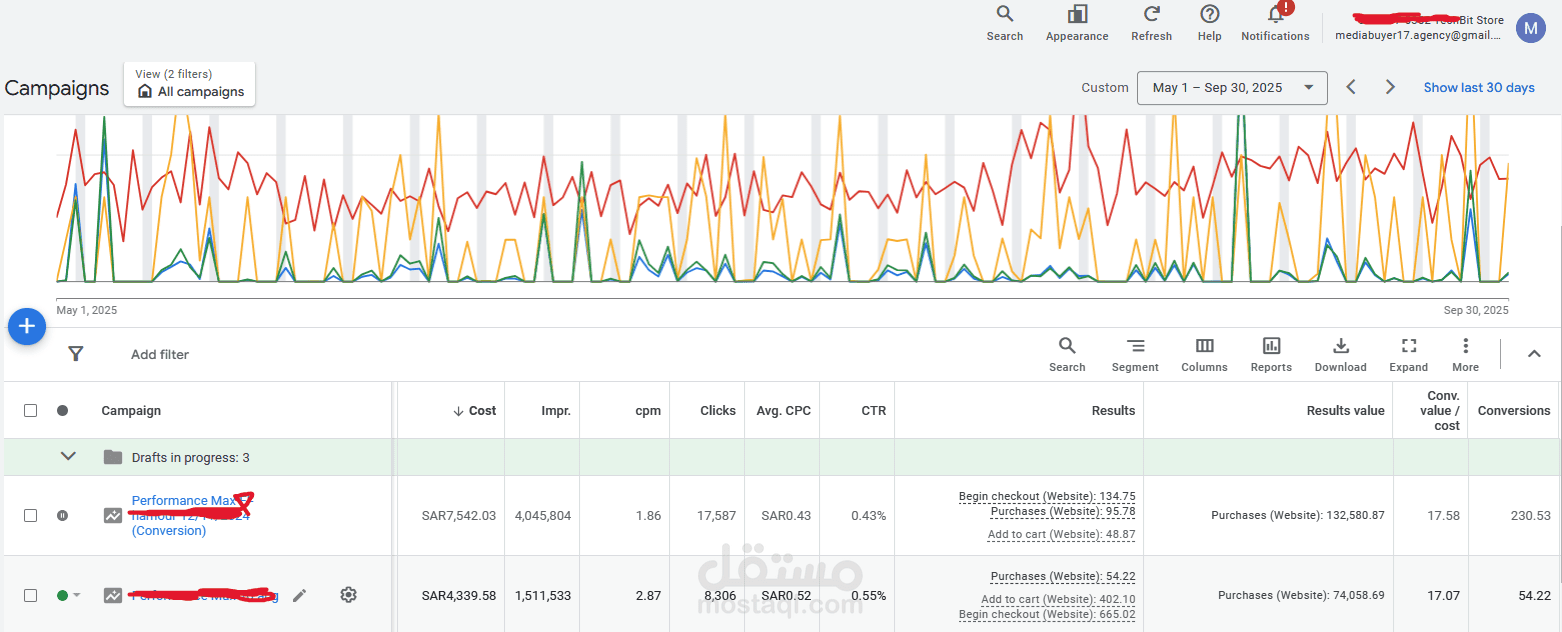Click the Download icon
The height and width of the screenshot is (632, 1562).
(1340, 347)
